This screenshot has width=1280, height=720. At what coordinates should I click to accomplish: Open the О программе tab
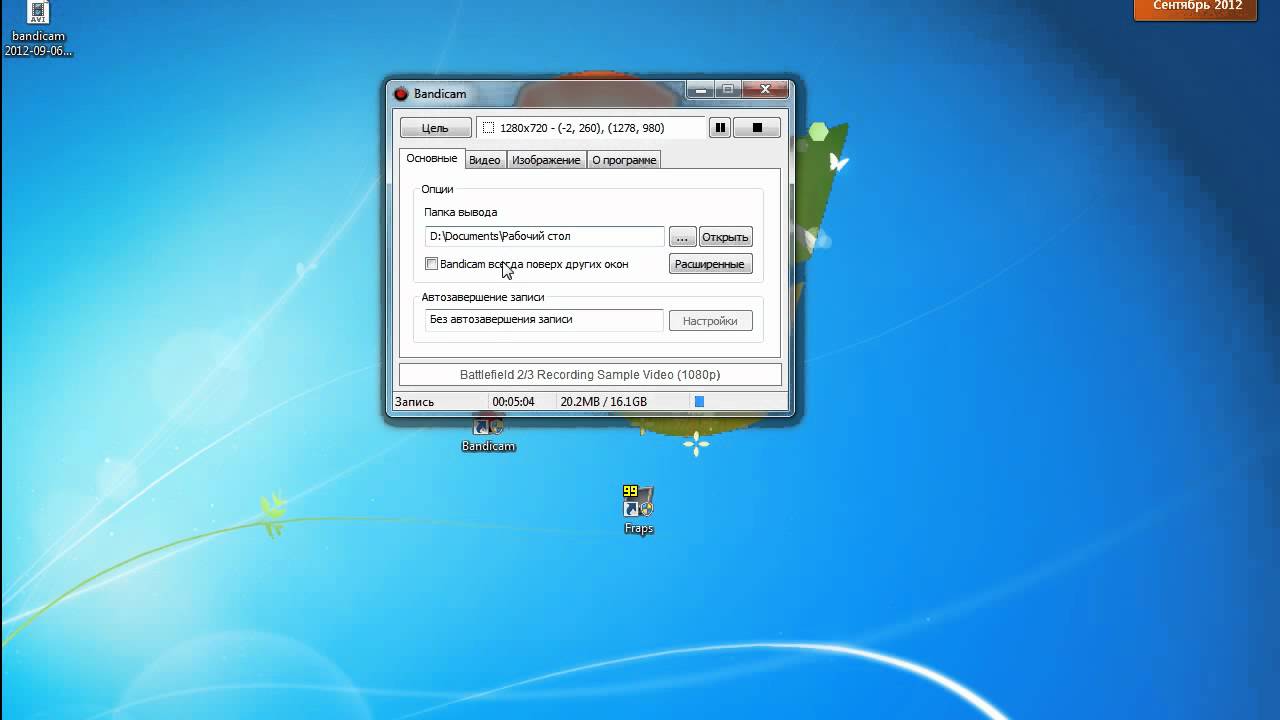pyautogui.click(x=624, y=160)
